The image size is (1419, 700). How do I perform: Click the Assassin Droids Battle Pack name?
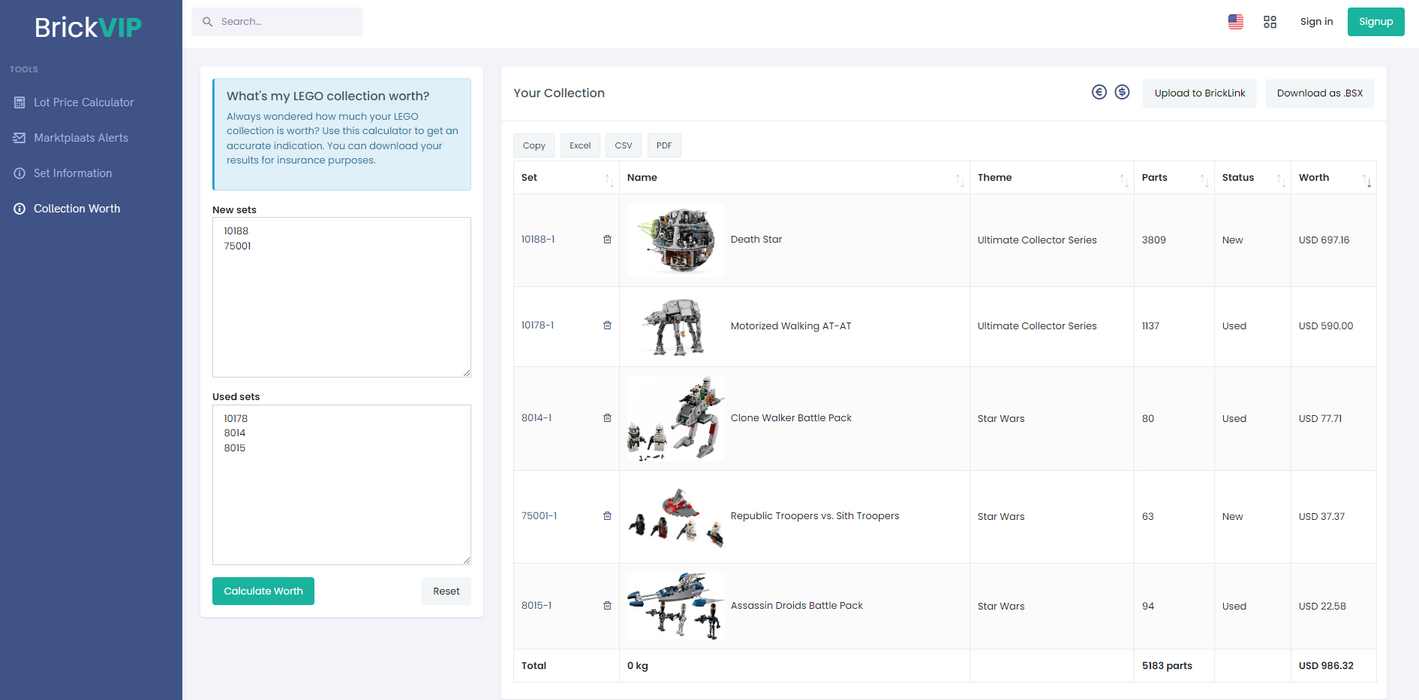coord(797,606)
